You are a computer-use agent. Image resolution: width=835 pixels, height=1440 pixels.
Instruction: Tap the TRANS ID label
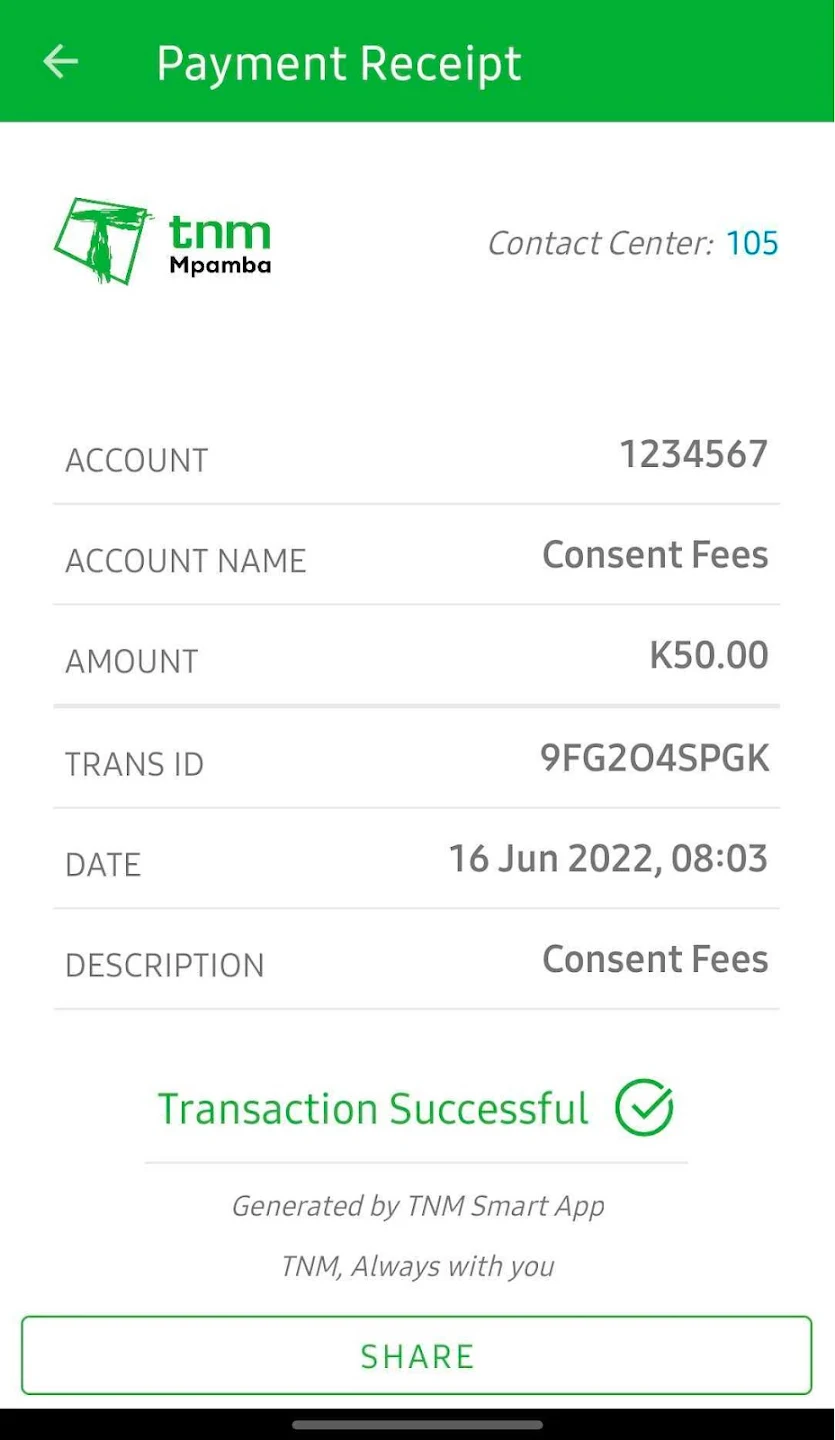[135, 765]
